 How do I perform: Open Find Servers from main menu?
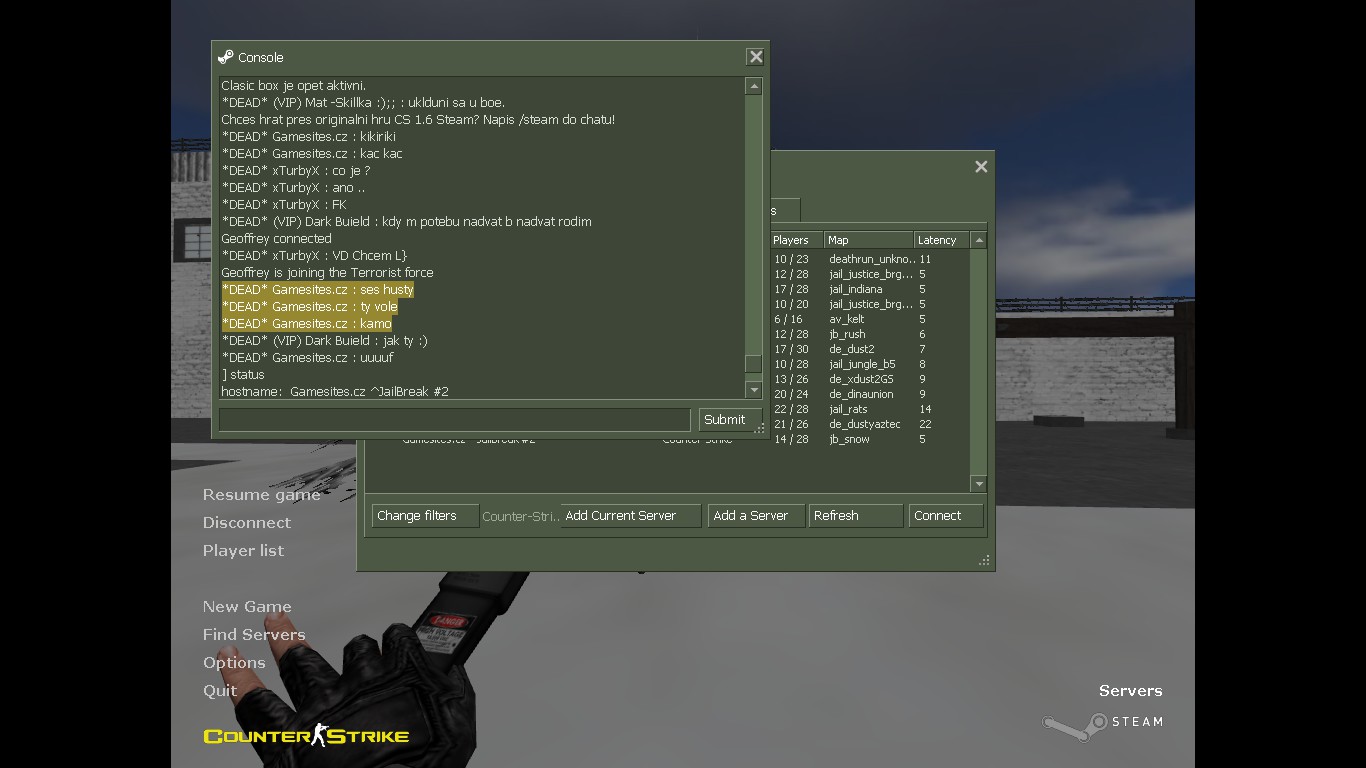point(254,635)
